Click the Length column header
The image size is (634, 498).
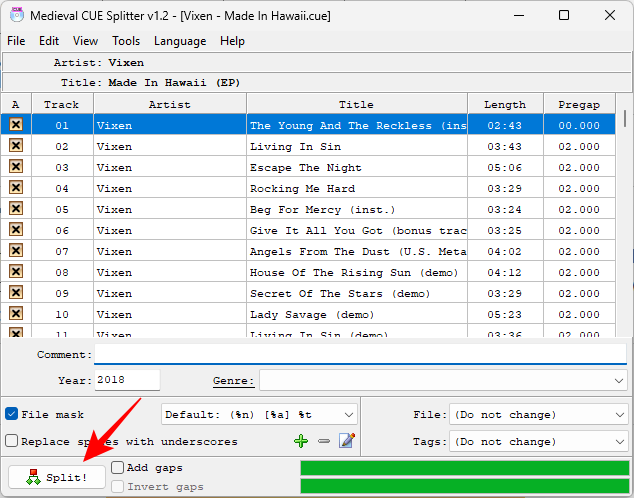pyautogui.click(x=505, y=104)
